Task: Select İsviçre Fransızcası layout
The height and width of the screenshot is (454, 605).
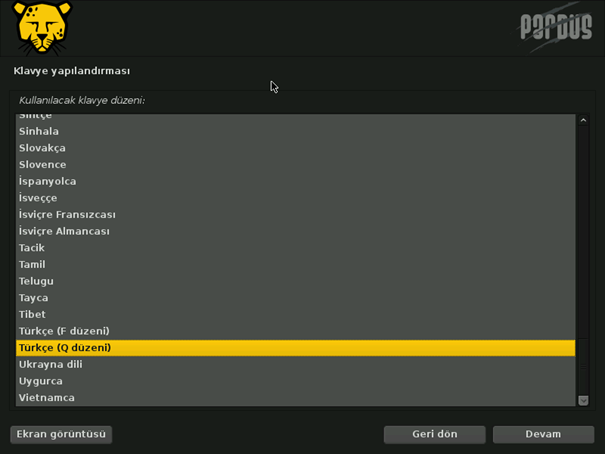Action: (67, 215)
